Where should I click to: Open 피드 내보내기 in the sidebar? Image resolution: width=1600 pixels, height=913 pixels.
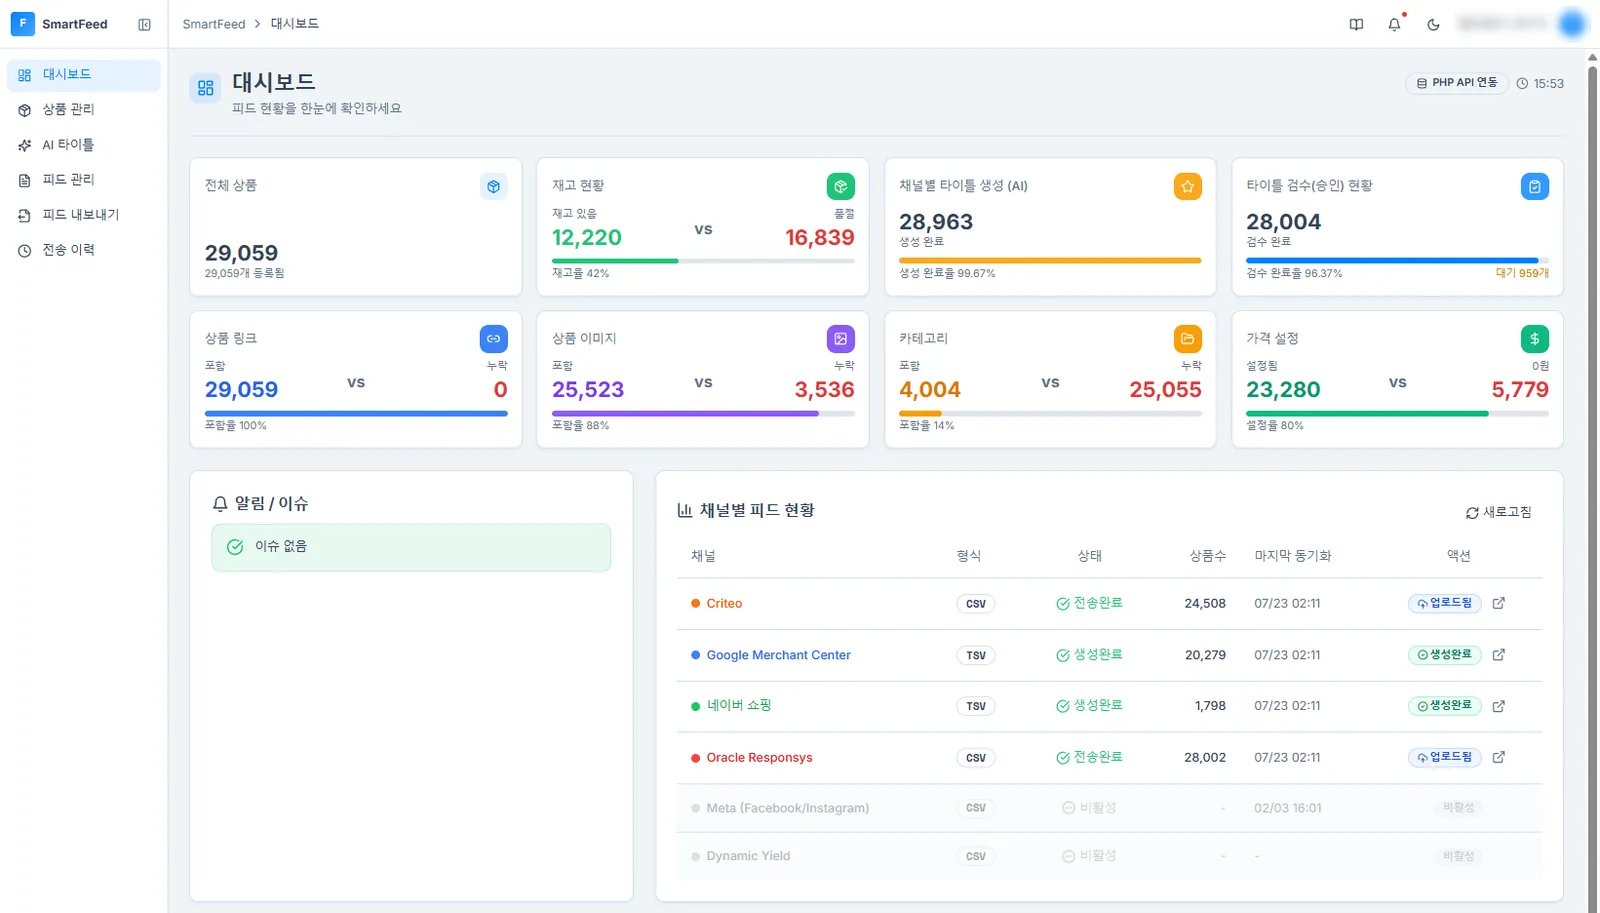[x=84, y=215]
